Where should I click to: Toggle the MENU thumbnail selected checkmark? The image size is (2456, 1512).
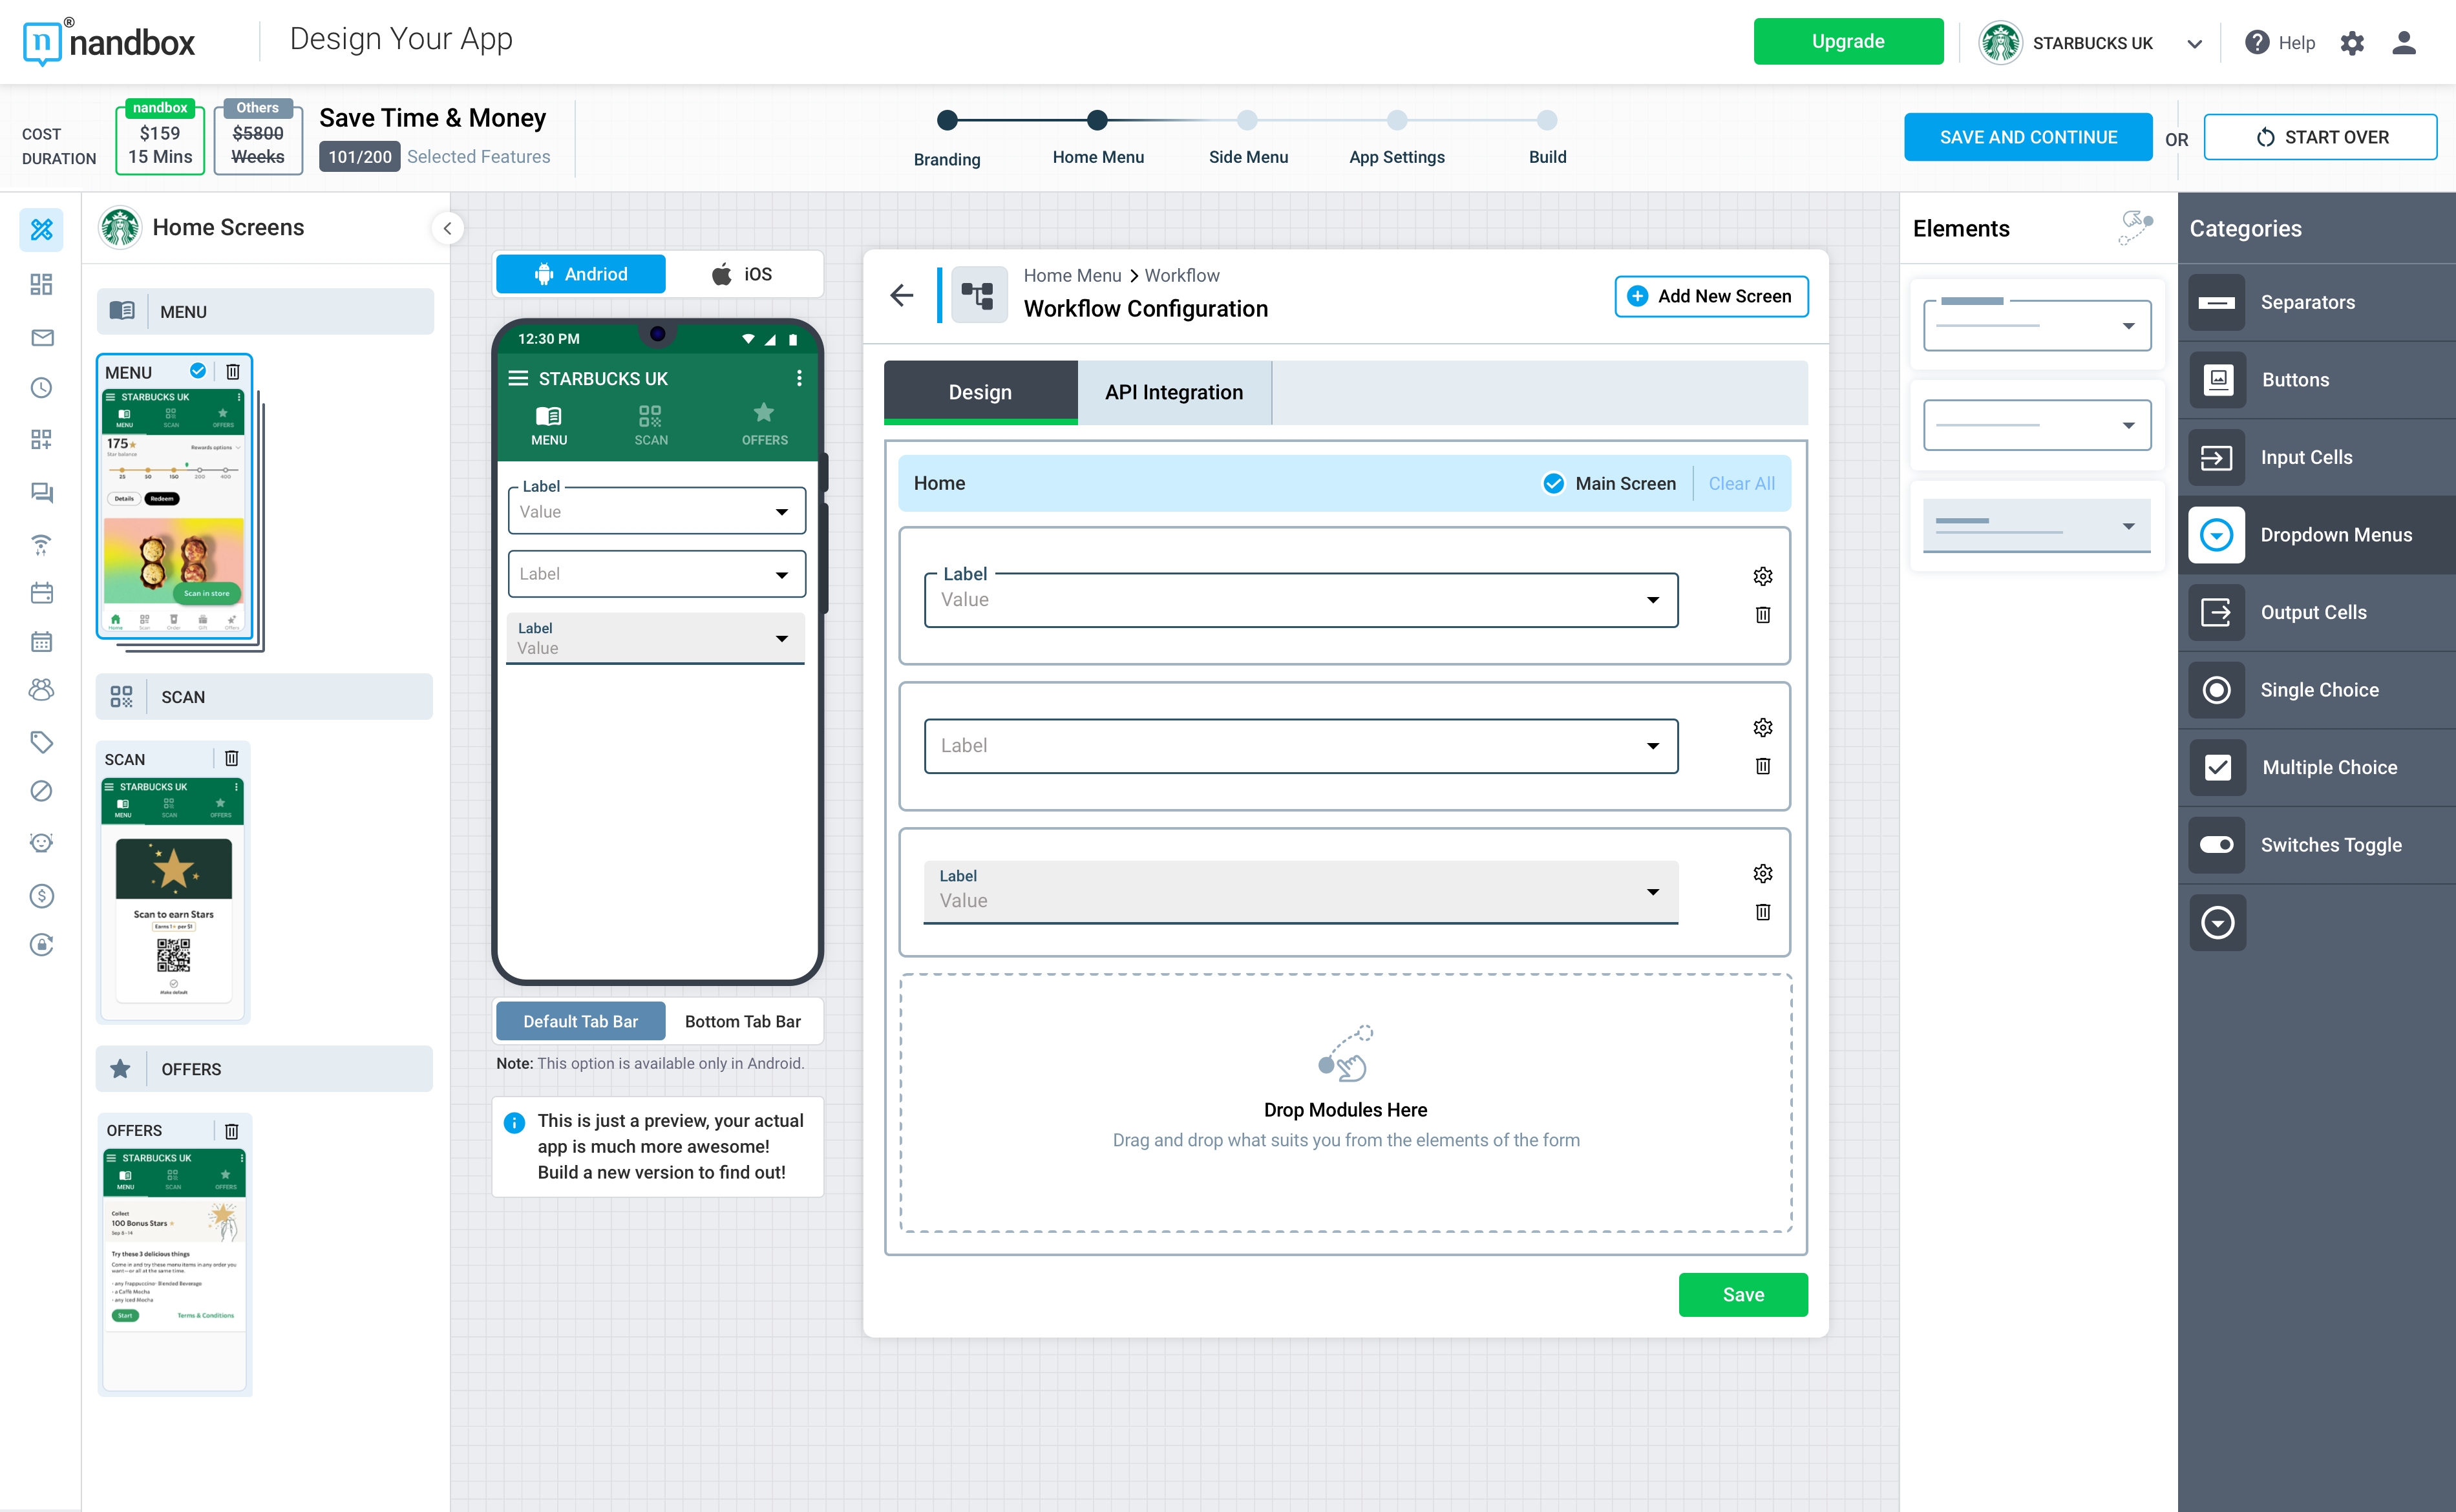point(198,371)
